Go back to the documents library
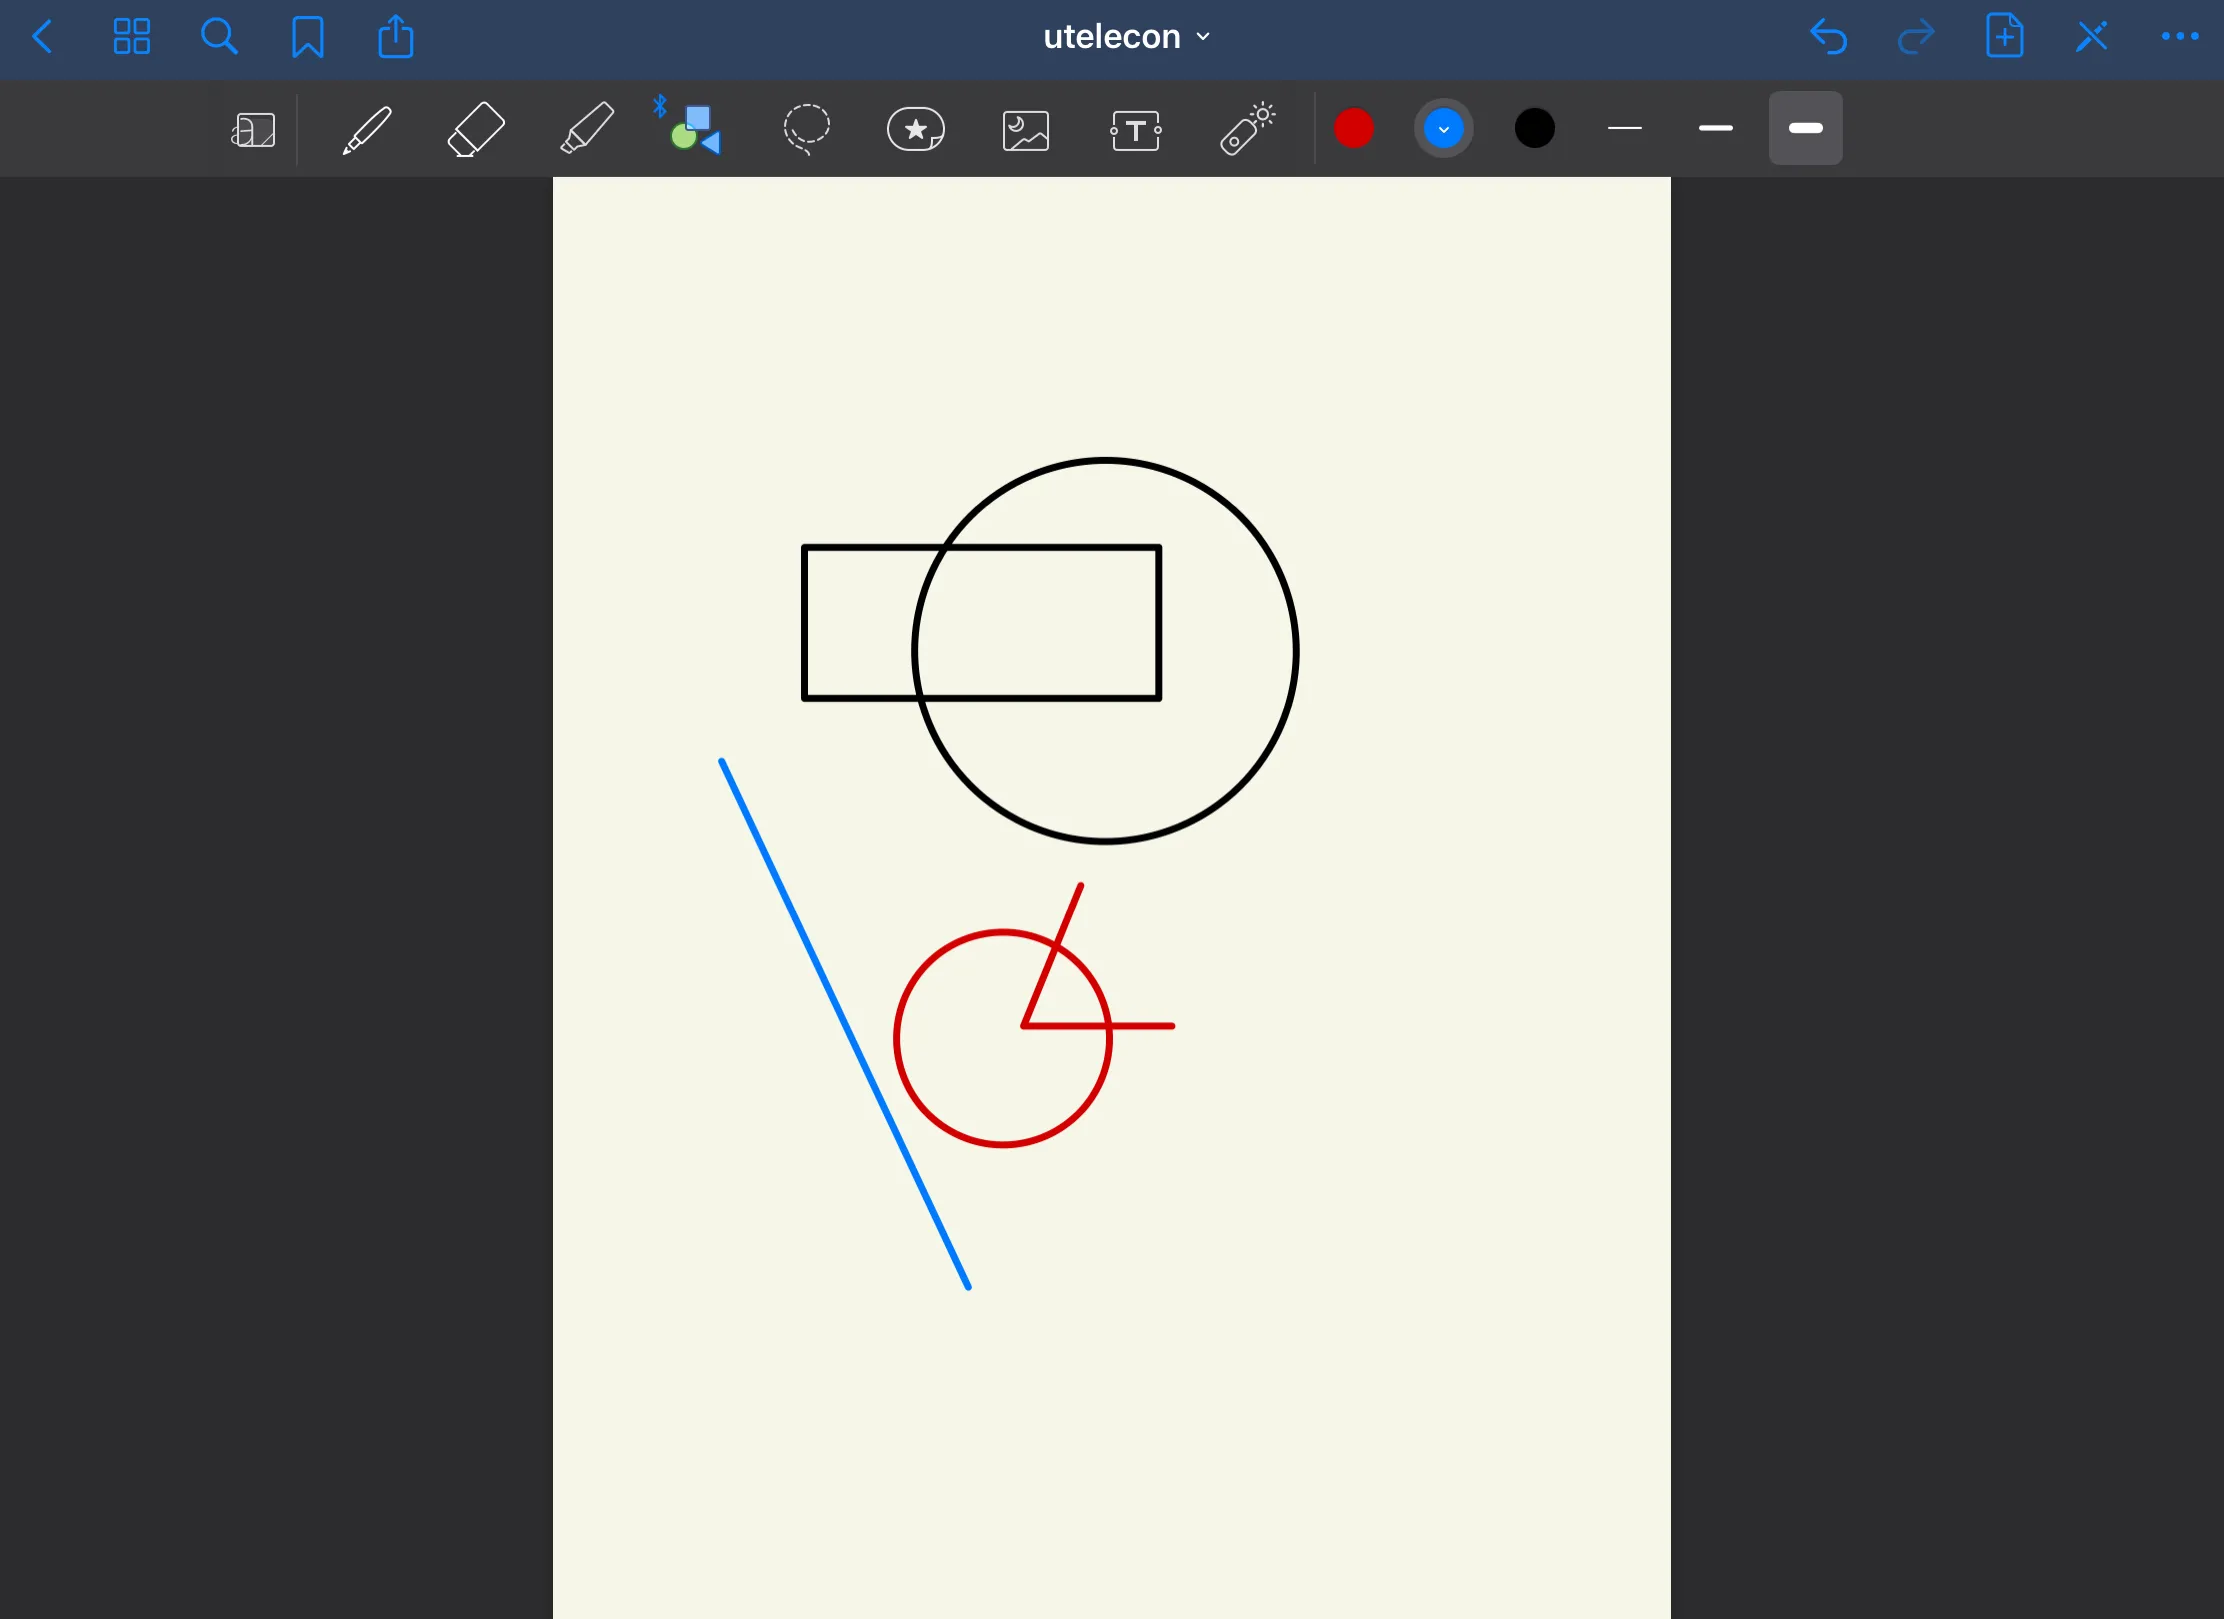Screen dimensions: 2224x1619 pos(43,37)
